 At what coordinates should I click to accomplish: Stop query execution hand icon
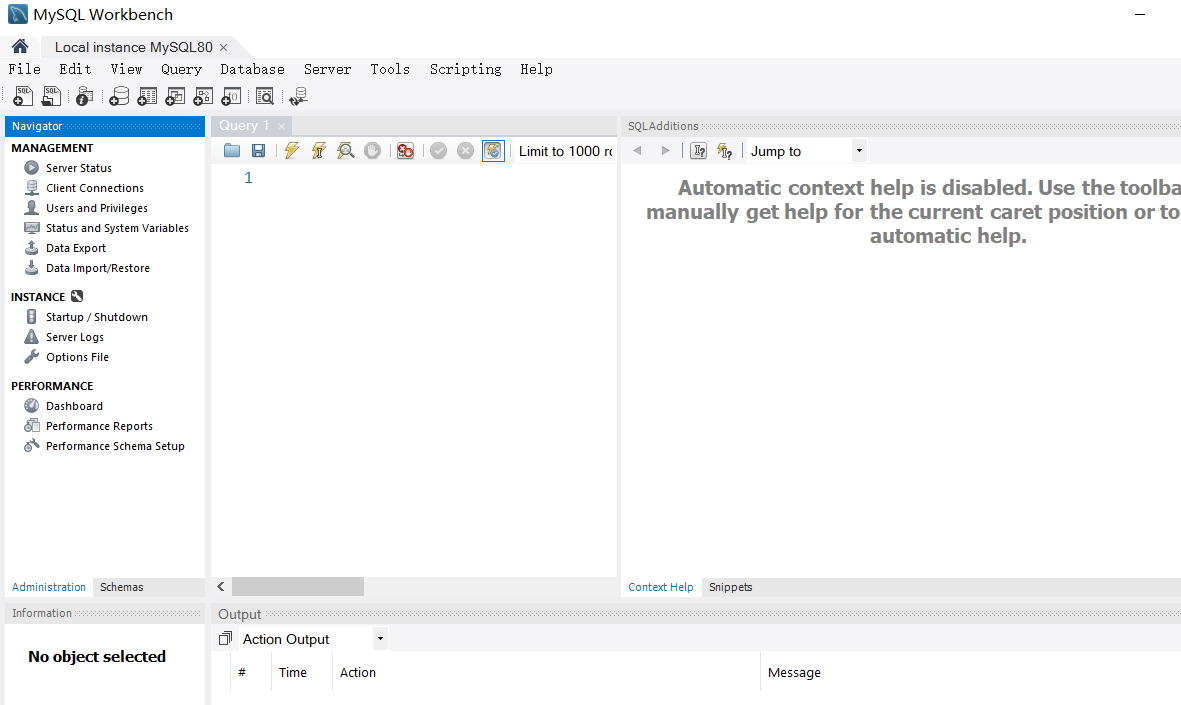click(x=372, y=151)
